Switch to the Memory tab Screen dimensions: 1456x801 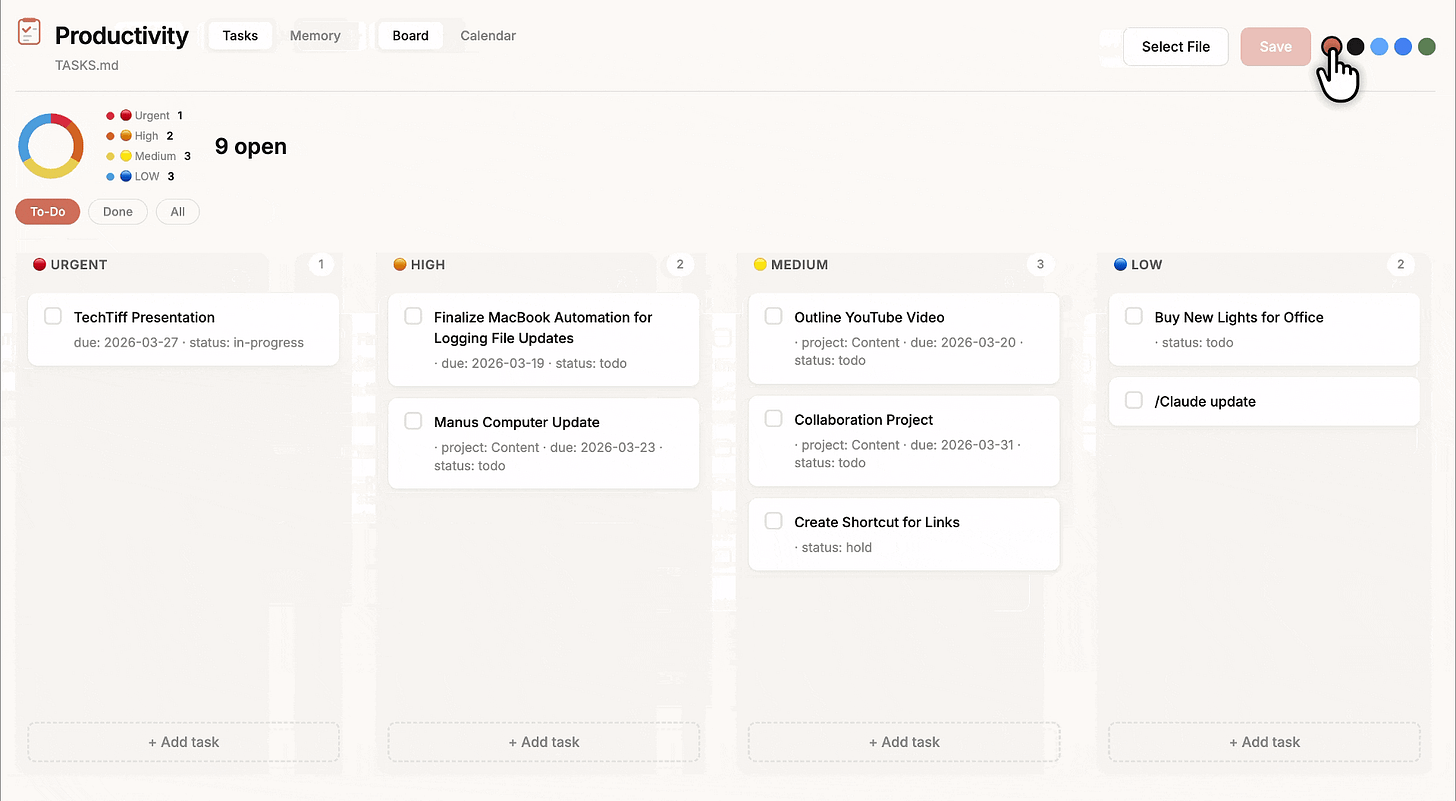pyautogui.click(x=315, y=35)
